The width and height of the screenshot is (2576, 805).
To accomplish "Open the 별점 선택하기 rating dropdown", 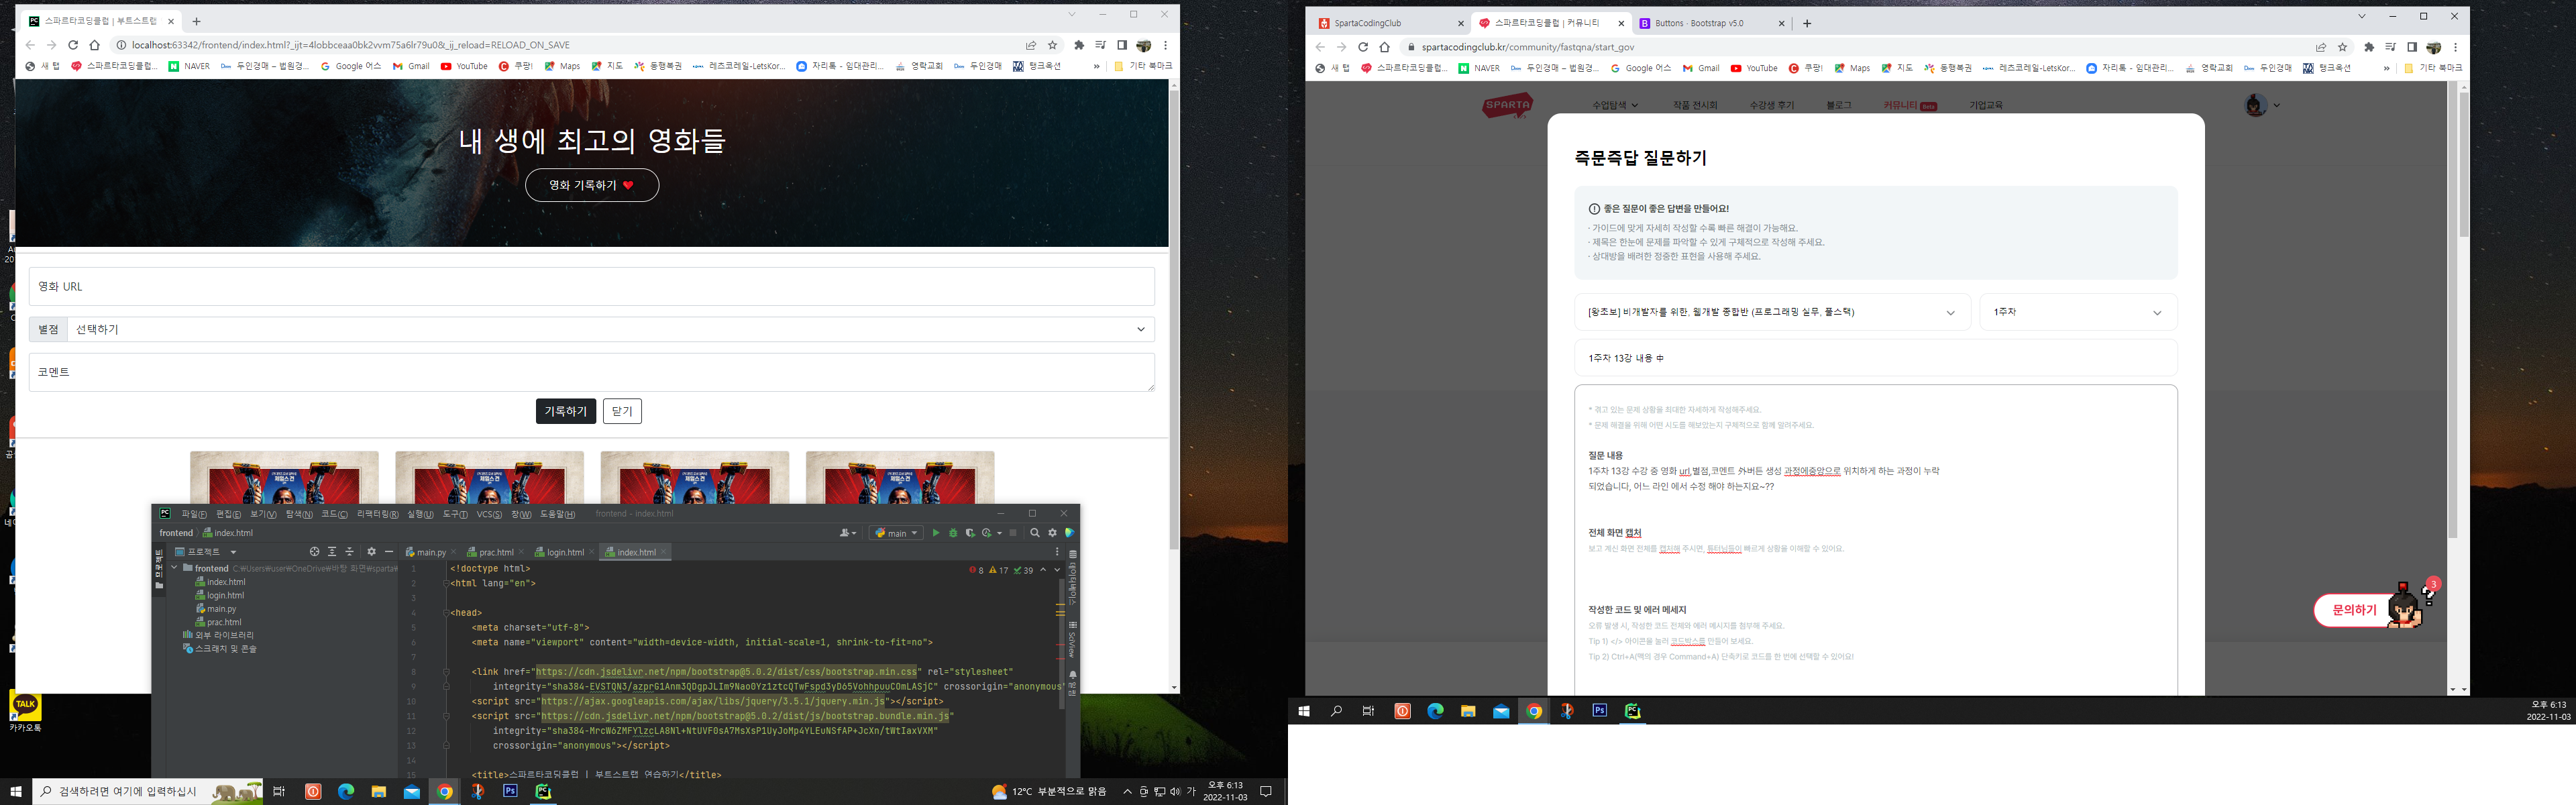I will click(610, 329).
